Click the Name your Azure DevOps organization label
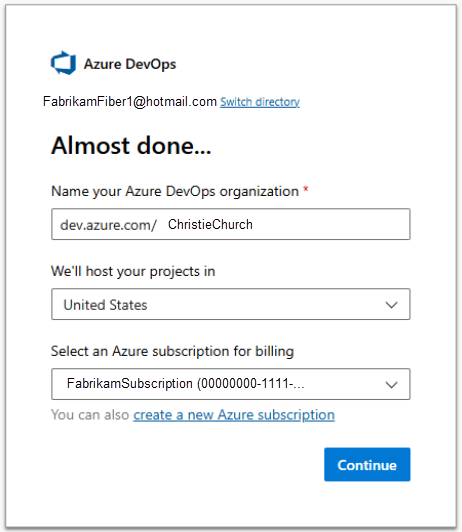Image resolution: width=462 pixels, height=532 pixels. (x=175, y=191)
